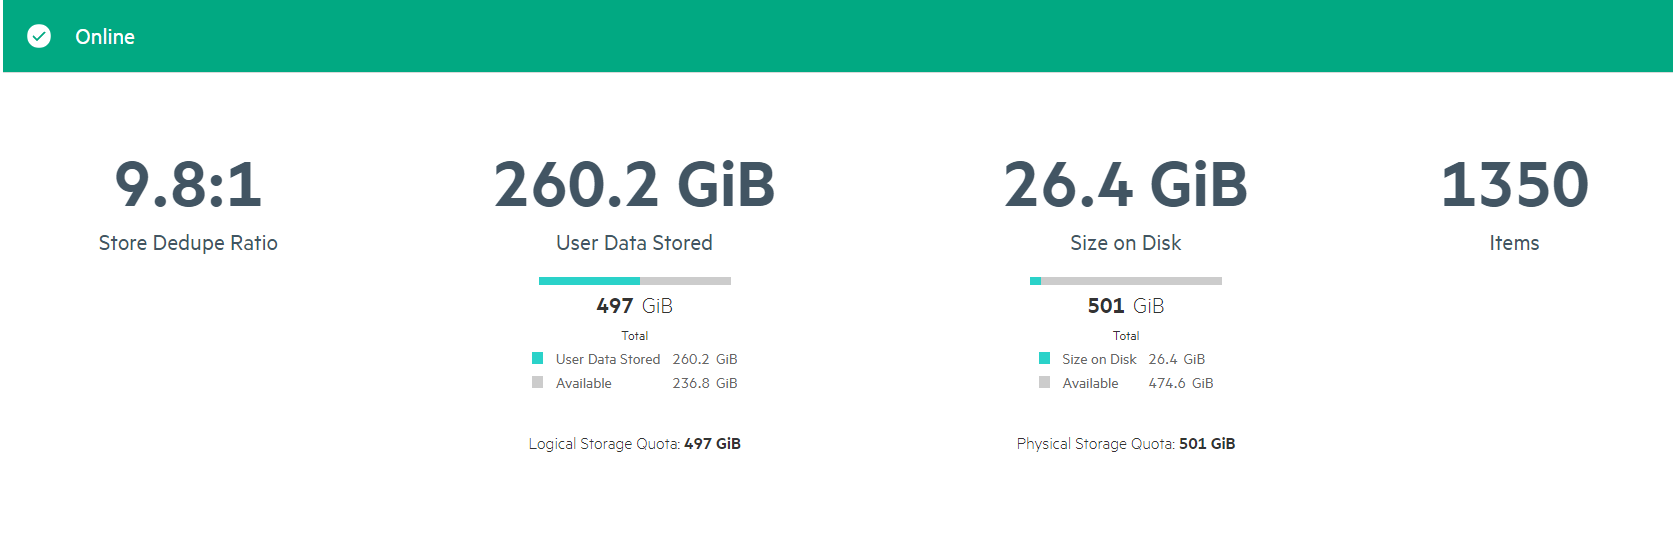This screenshot has height=536, width=1676.
Task: Click the 9.8:1 dedupe ratio value
Action: click(188, 185)
